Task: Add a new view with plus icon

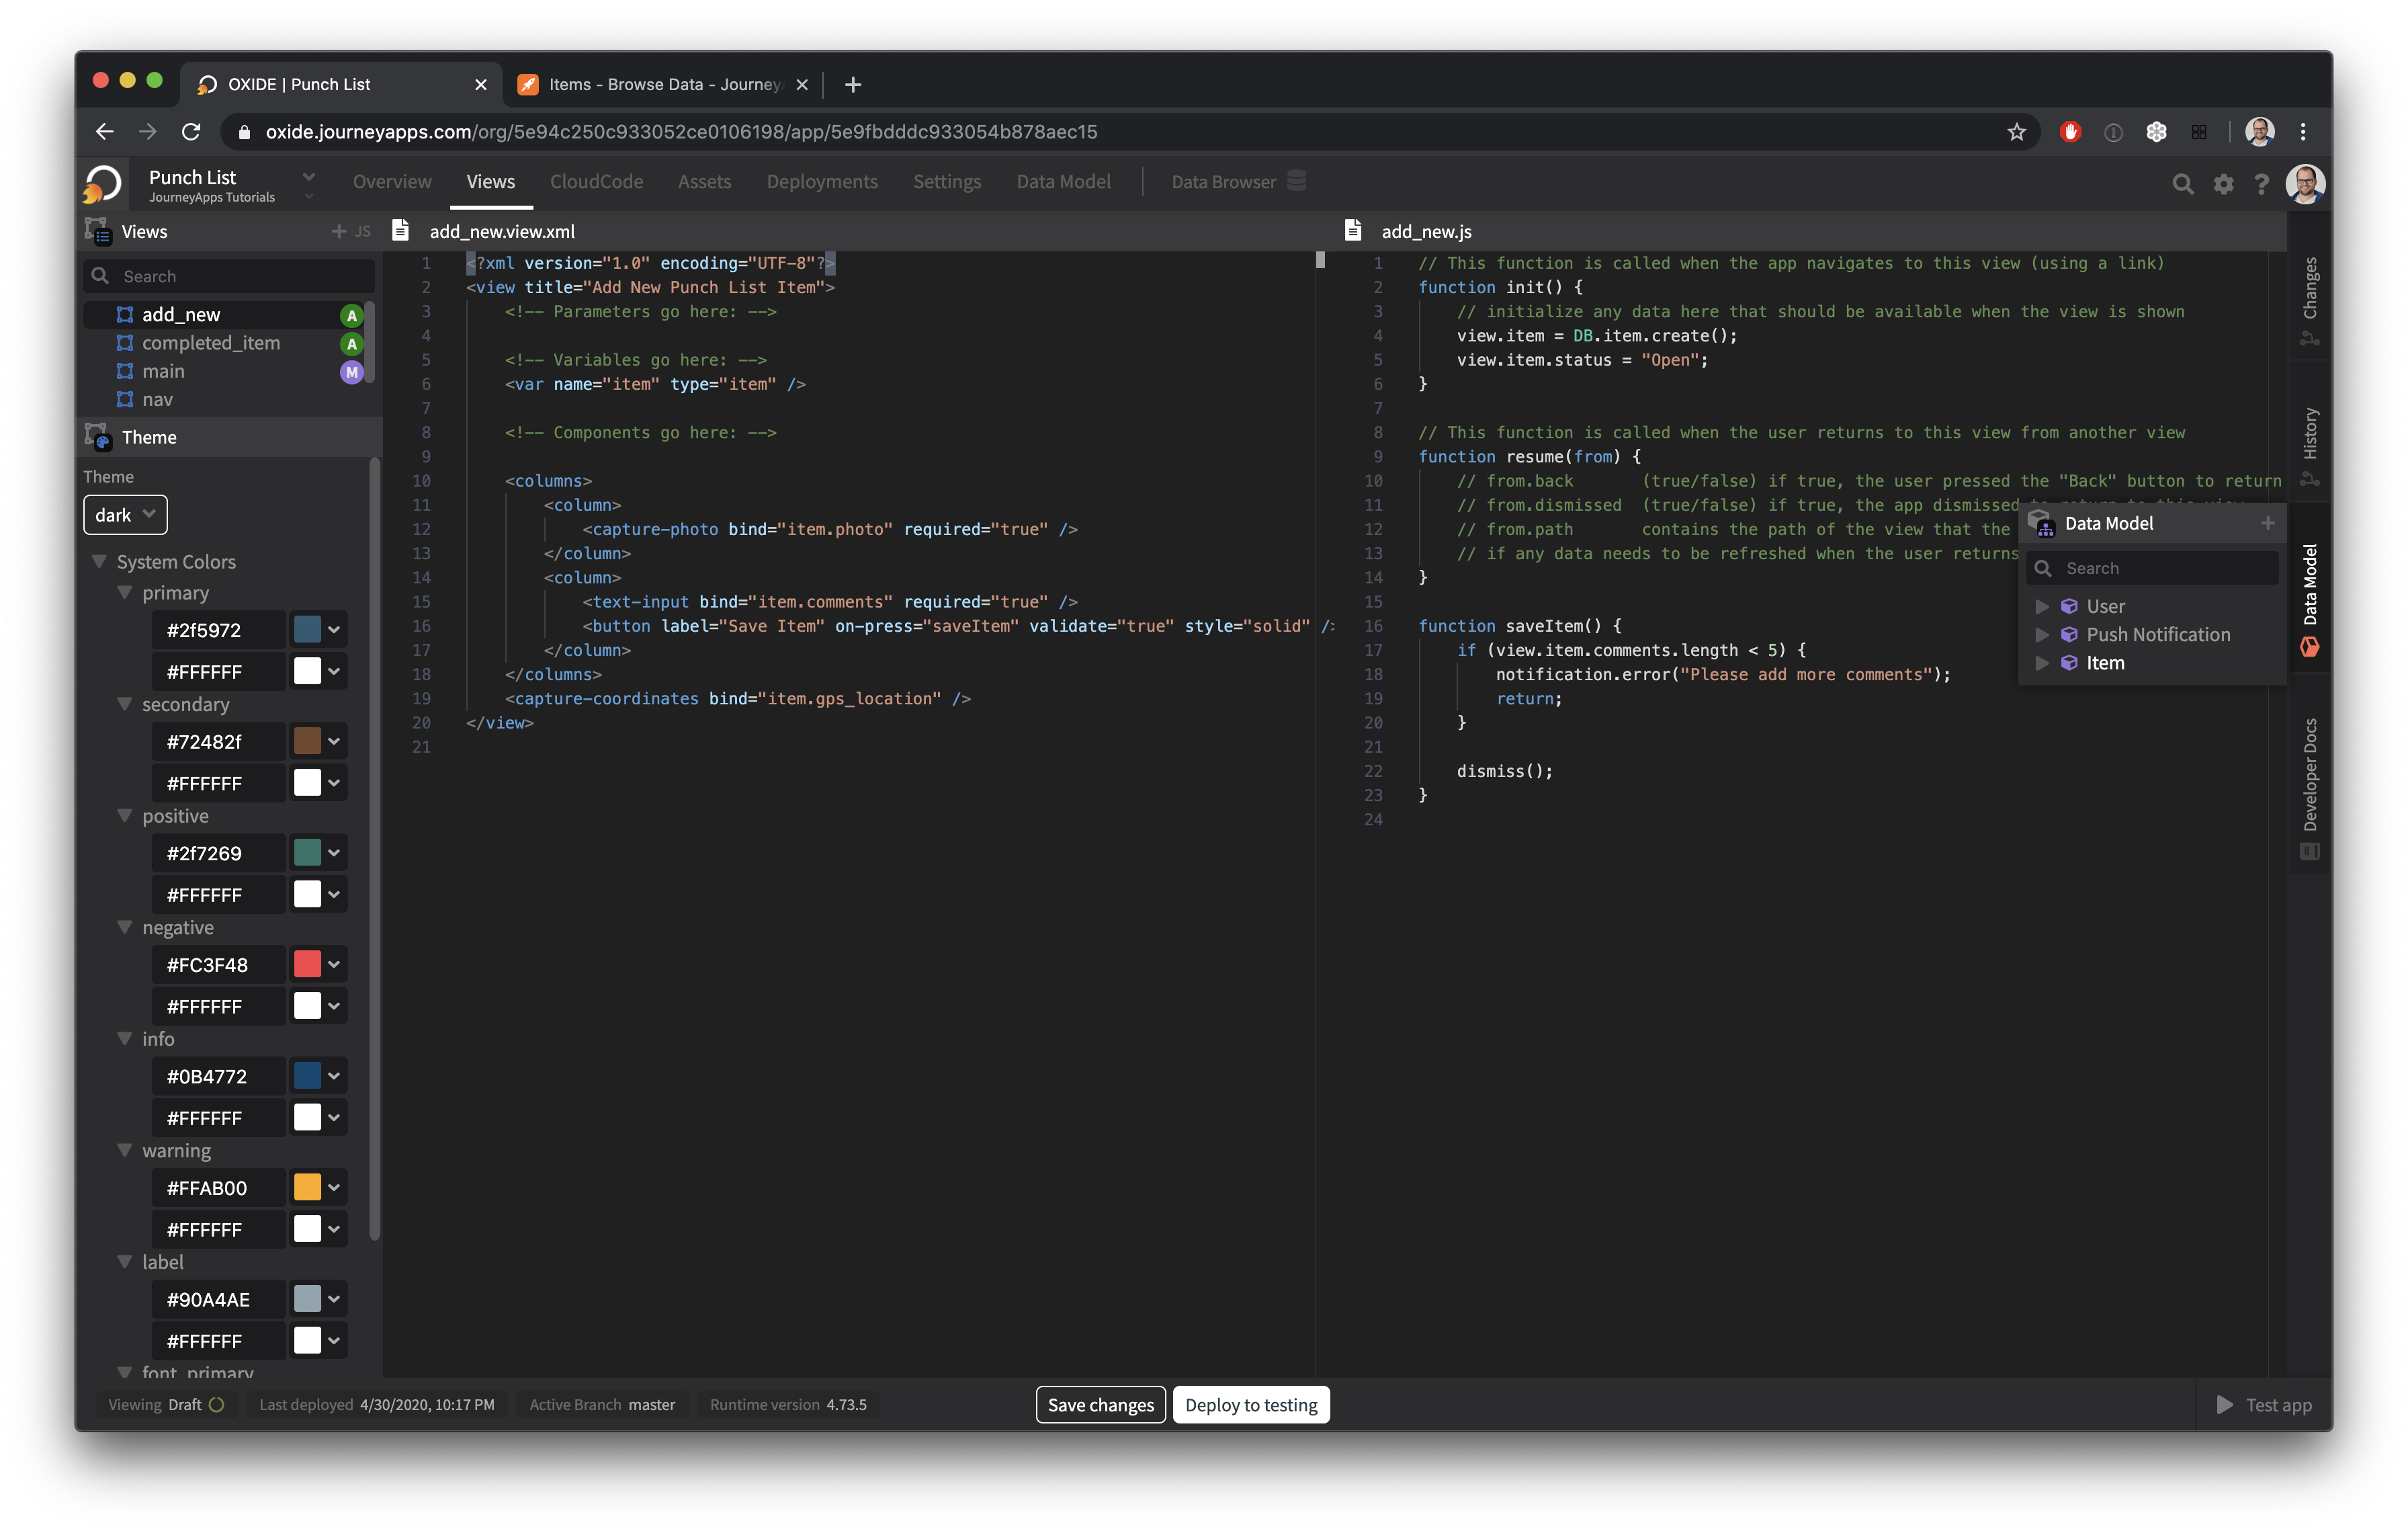Action: tap(339, 231)
